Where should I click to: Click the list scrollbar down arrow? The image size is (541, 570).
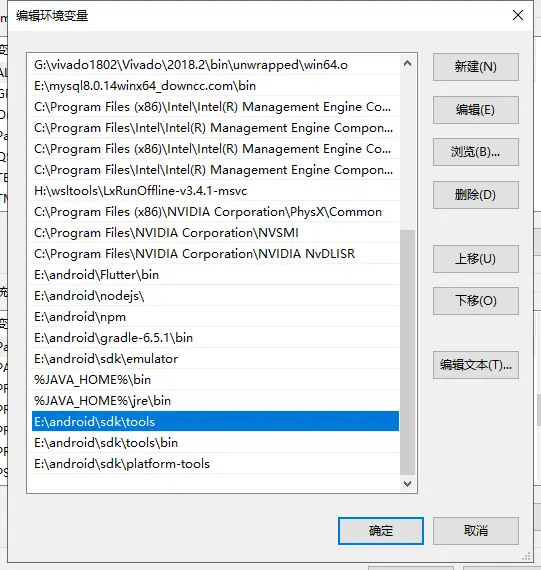(408, 483)
